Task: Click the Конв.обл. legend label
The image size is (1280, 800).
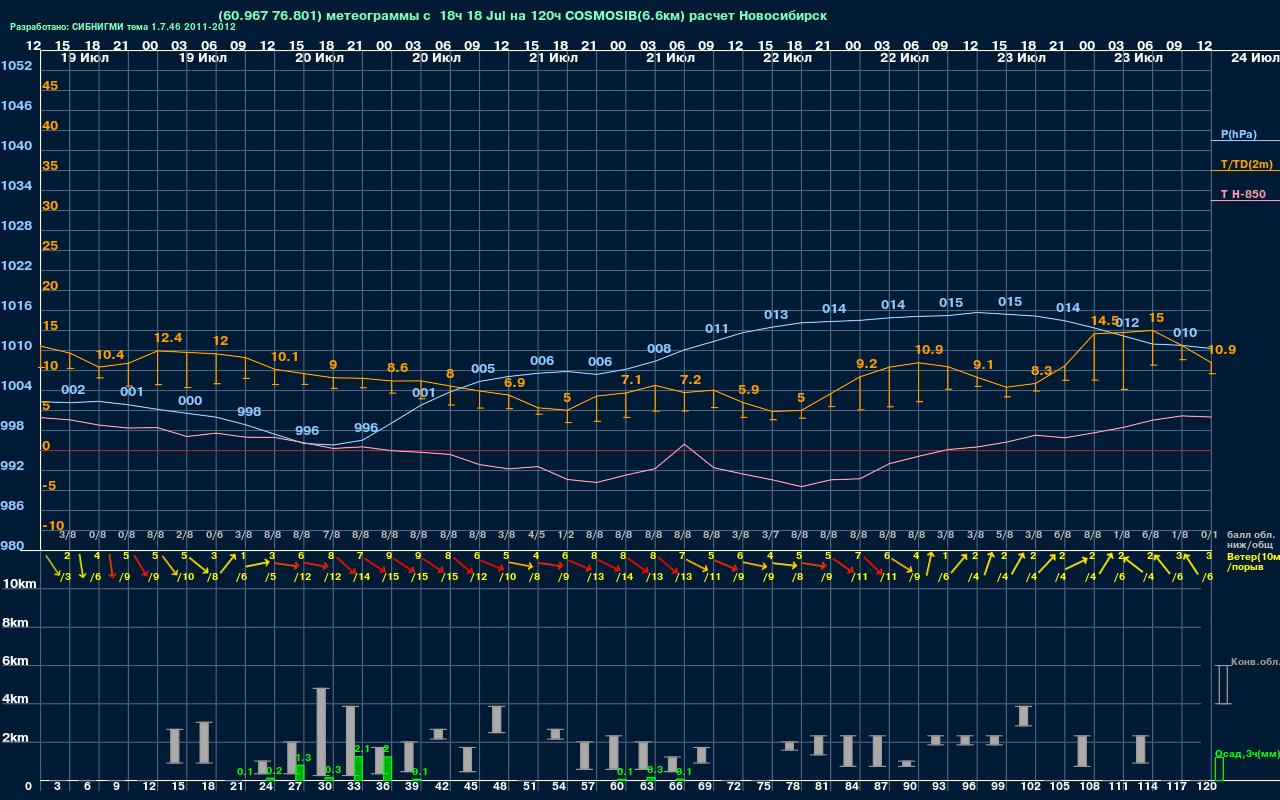Action: [x=1255, y=662]
